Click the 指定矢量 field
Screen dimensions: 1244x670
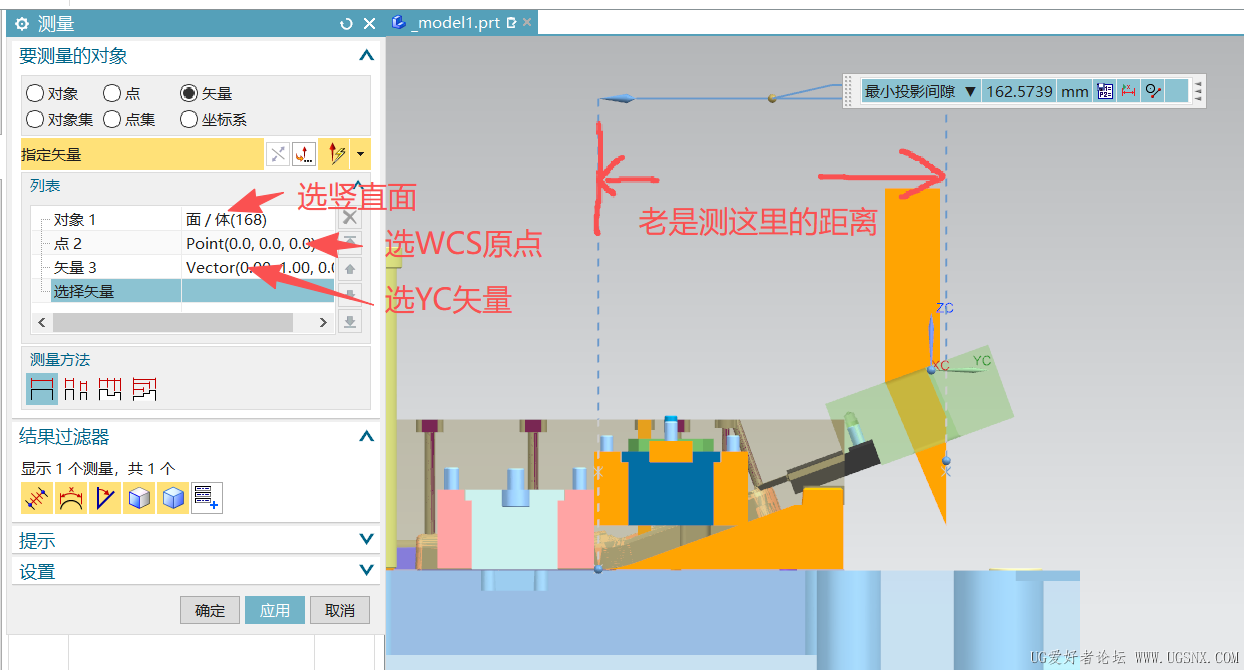(141, 154)
